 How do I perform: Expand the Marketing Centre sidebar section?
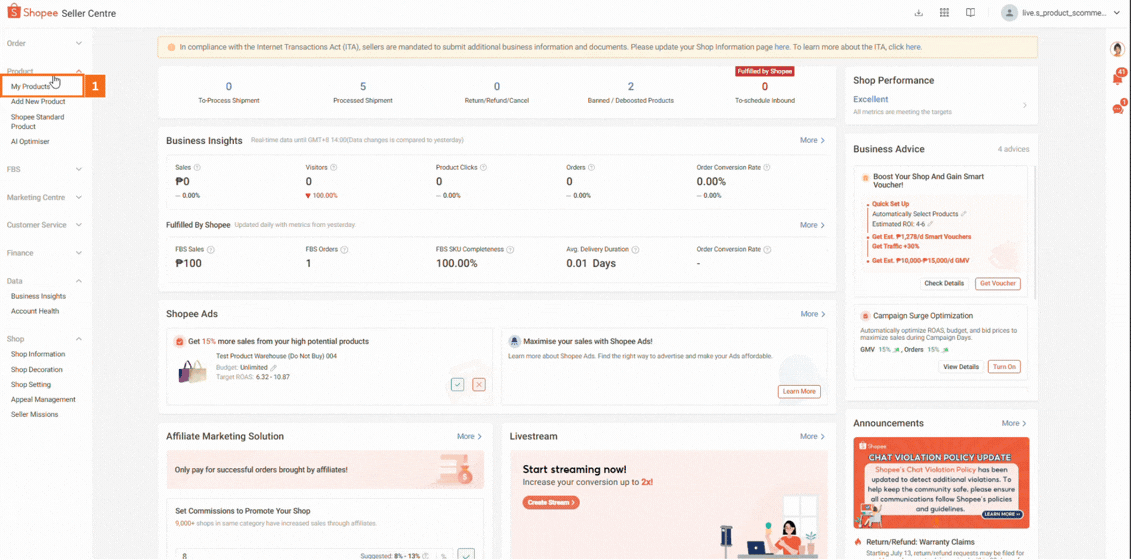(79, 197)
